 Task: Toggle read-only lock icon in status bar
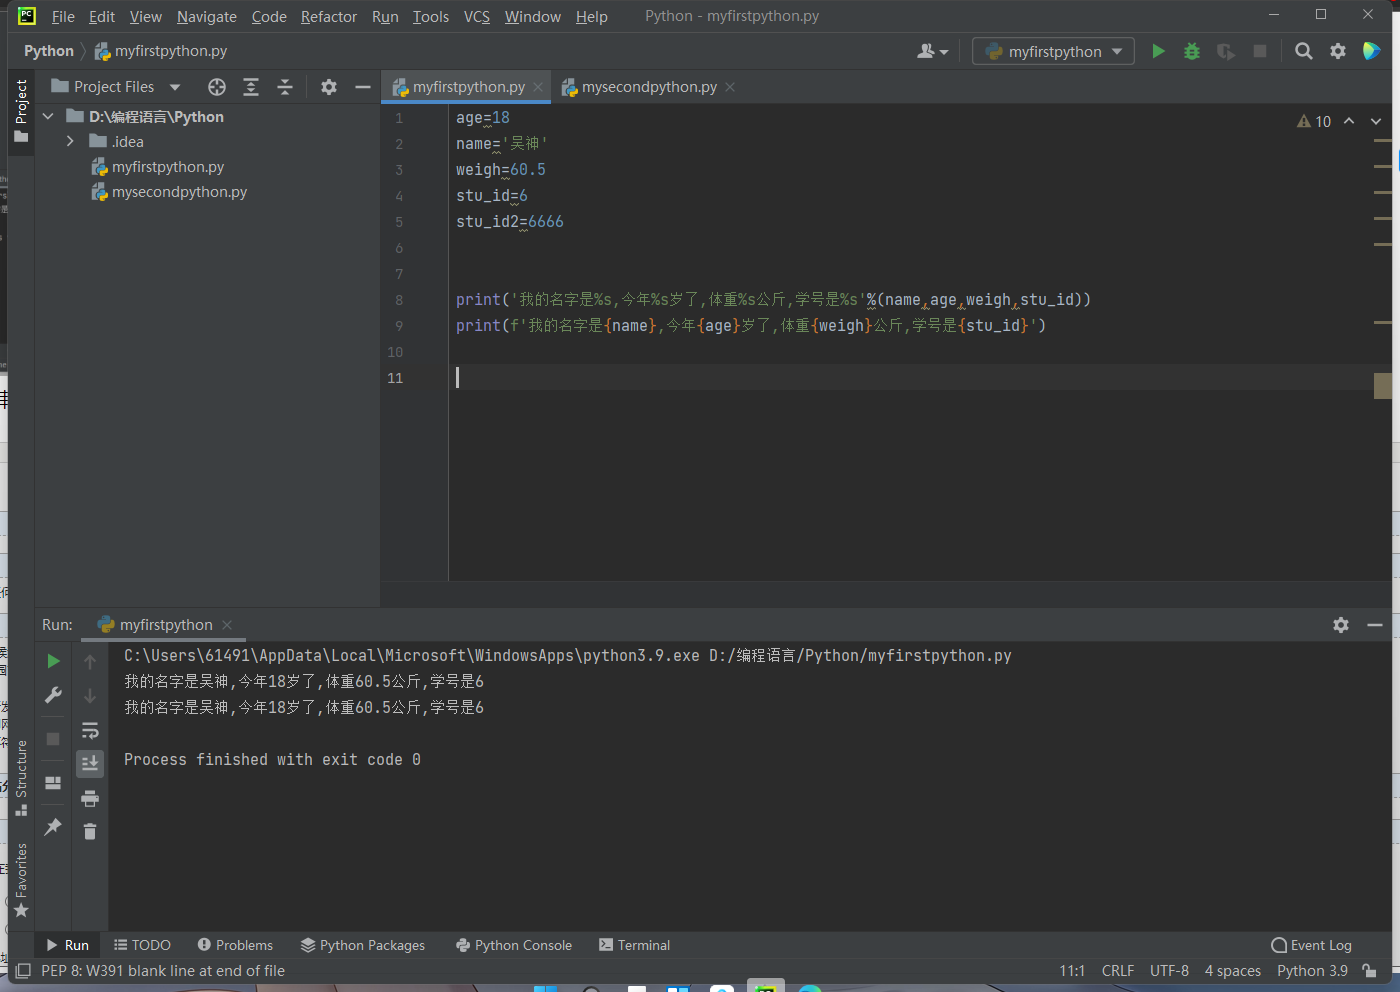[x=1369, y=971]
